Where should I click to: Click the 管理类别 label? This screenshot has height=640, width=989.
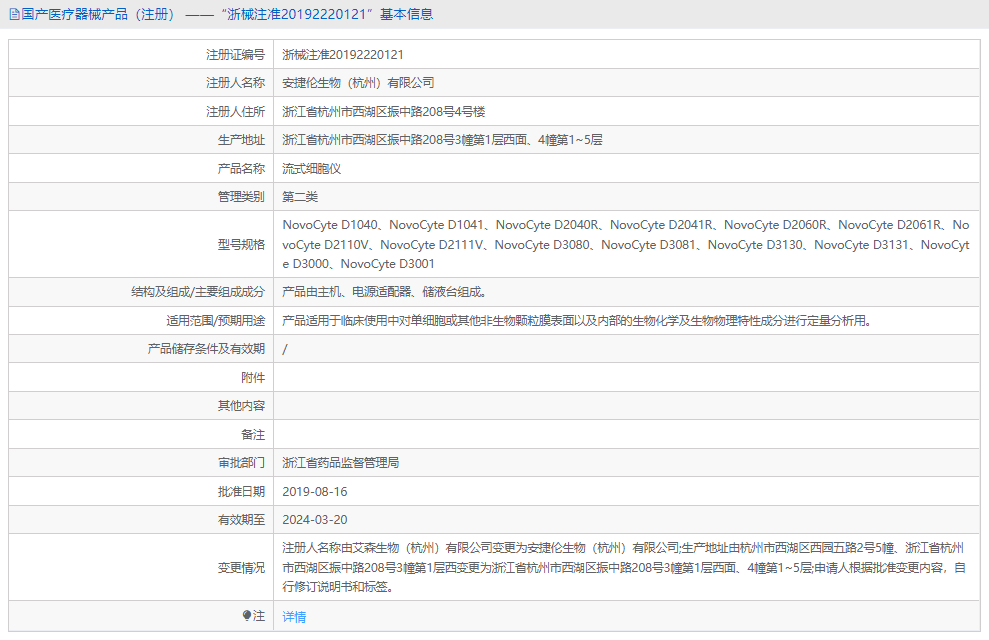pyautogui.click(x=241, y=197)
